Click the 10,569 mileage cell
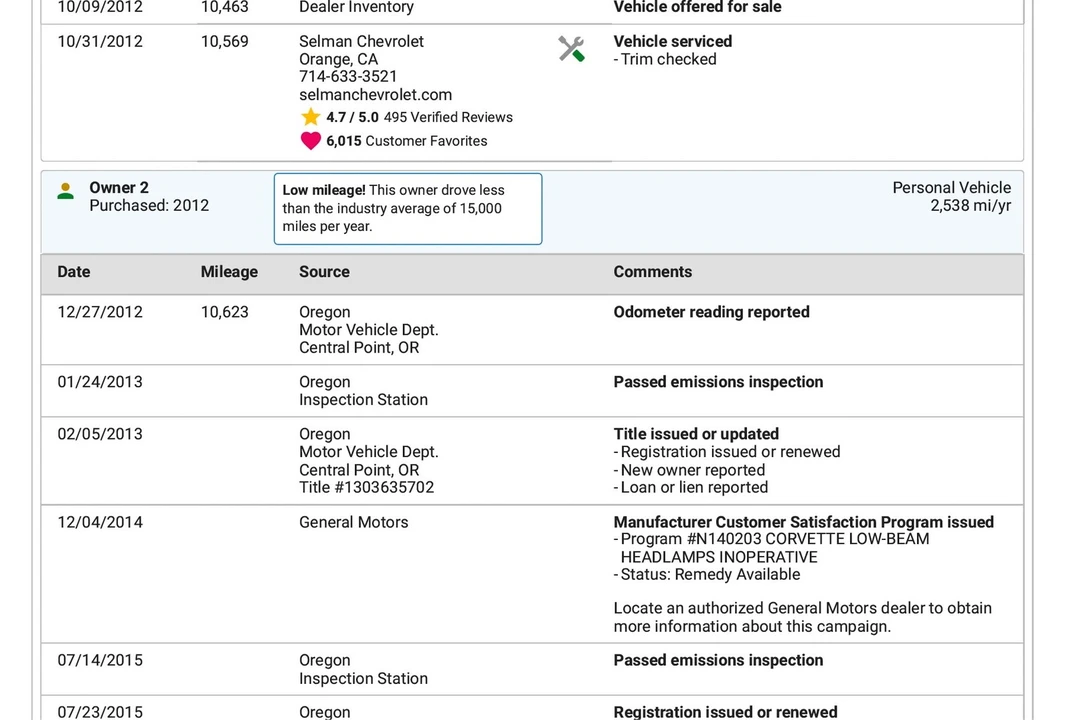This screenshot has width=1071, height=720. coord(224,42)
